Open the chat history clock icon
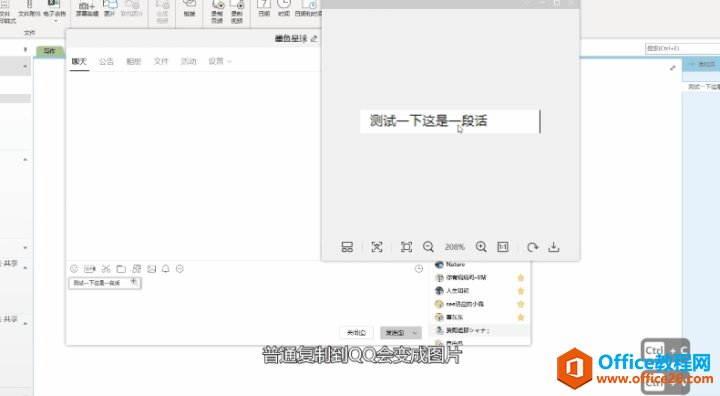The image size is (720, 396). 419,269
